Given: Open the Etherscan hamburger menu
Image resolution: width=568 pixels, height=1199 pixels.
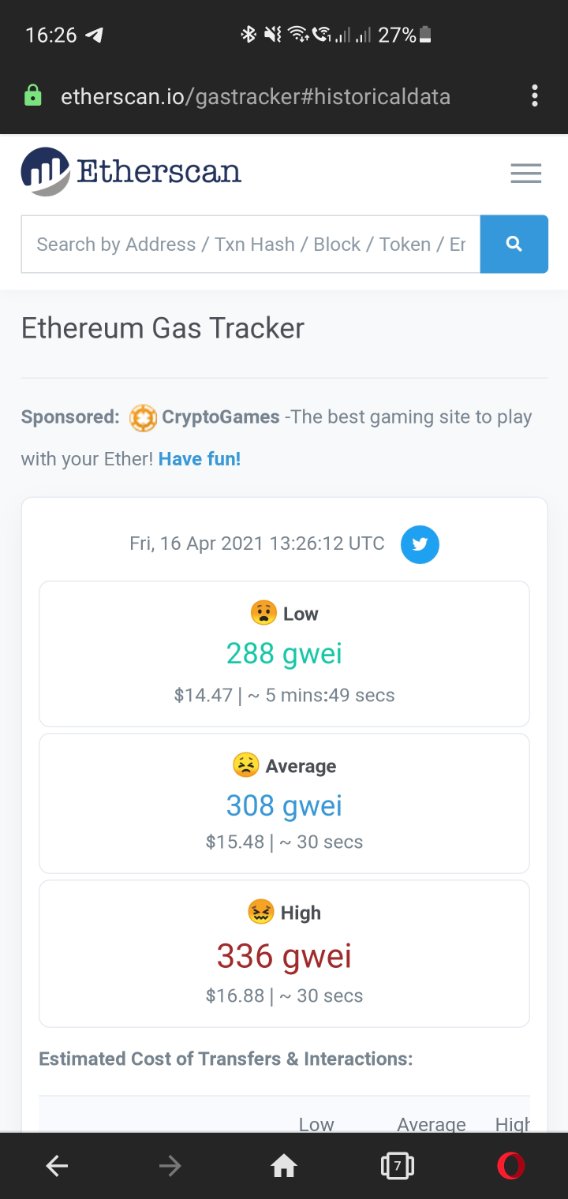Looking at the screenshot, I should 525,173.
